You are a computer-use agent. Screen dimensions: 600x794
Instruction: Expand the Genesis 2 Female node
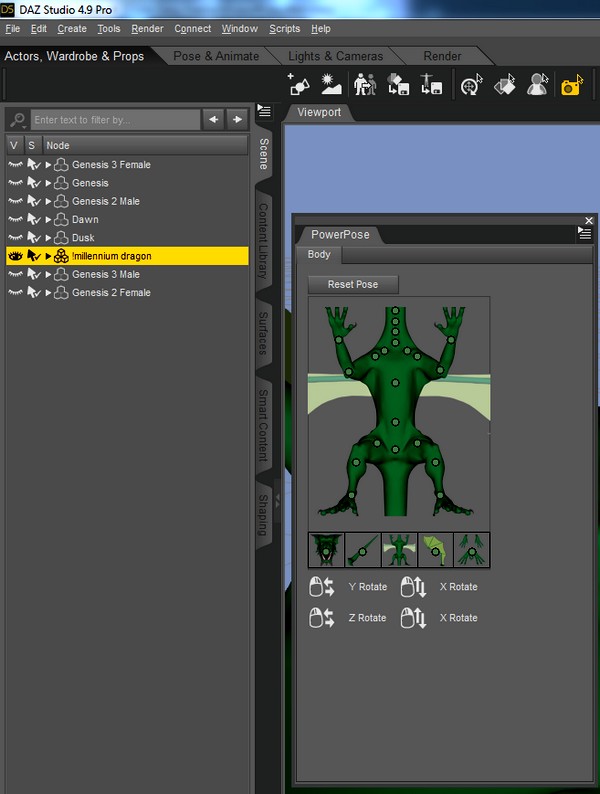(x=48, y=292)
